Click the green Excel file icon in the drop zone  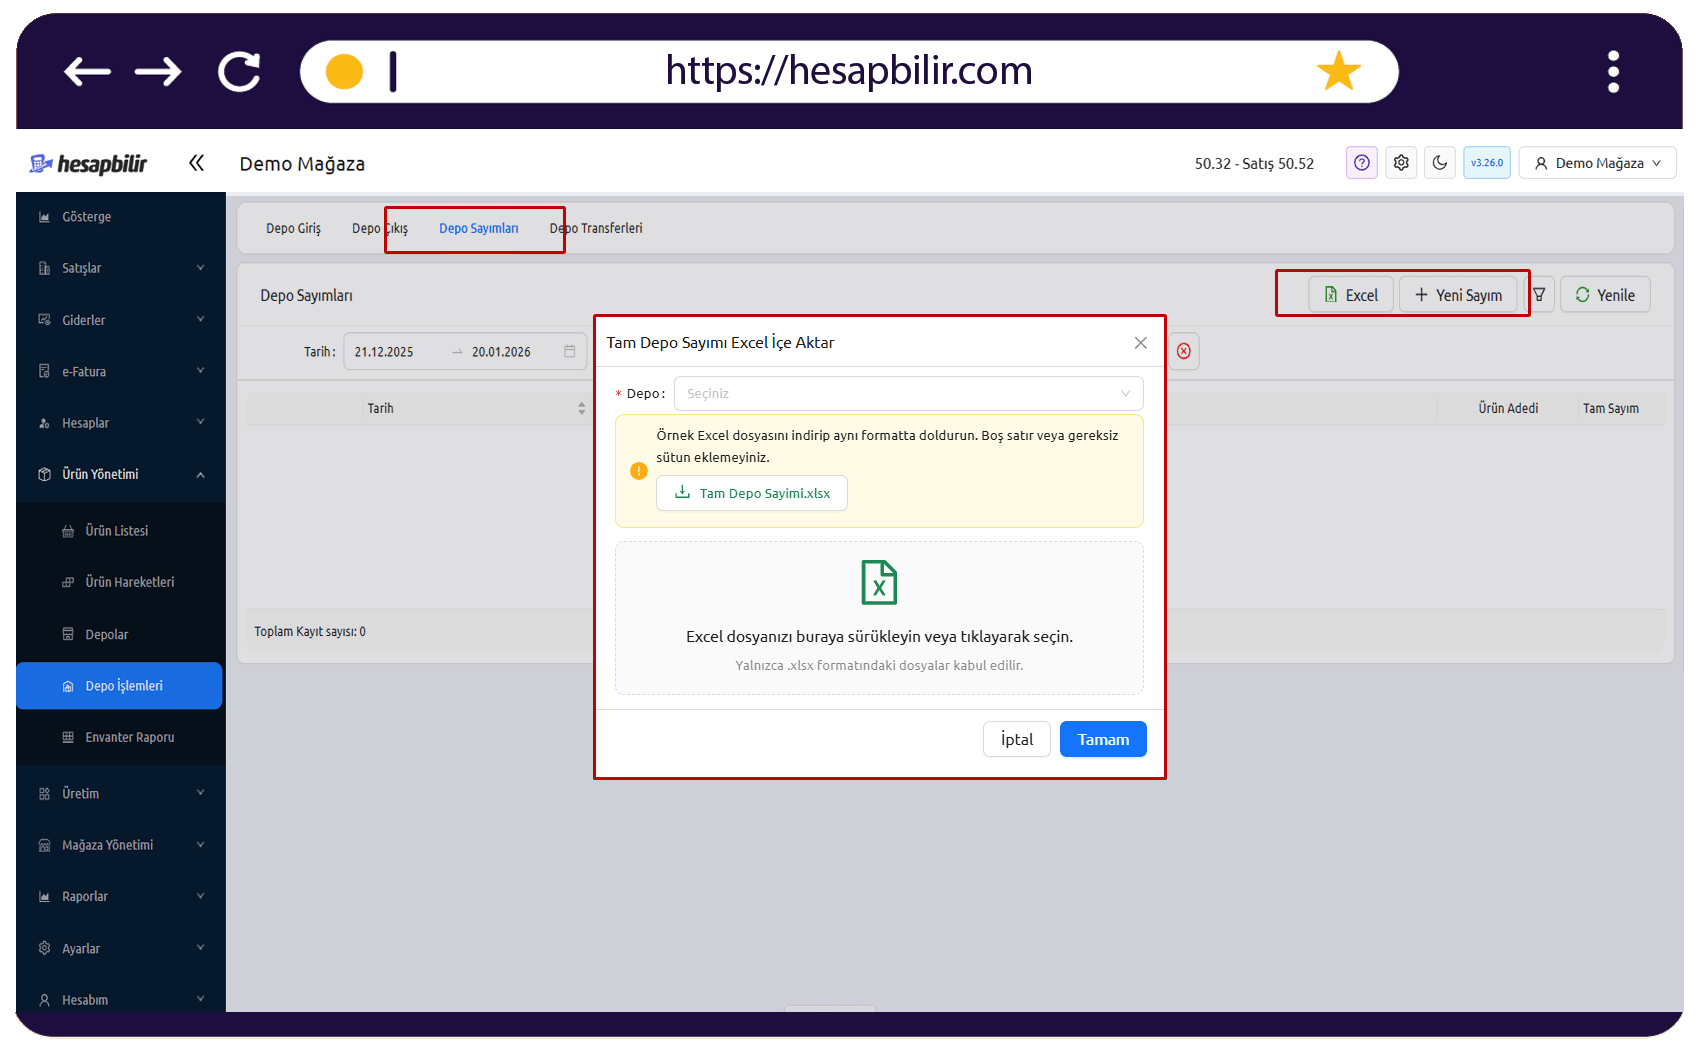(x=879, y=582)
